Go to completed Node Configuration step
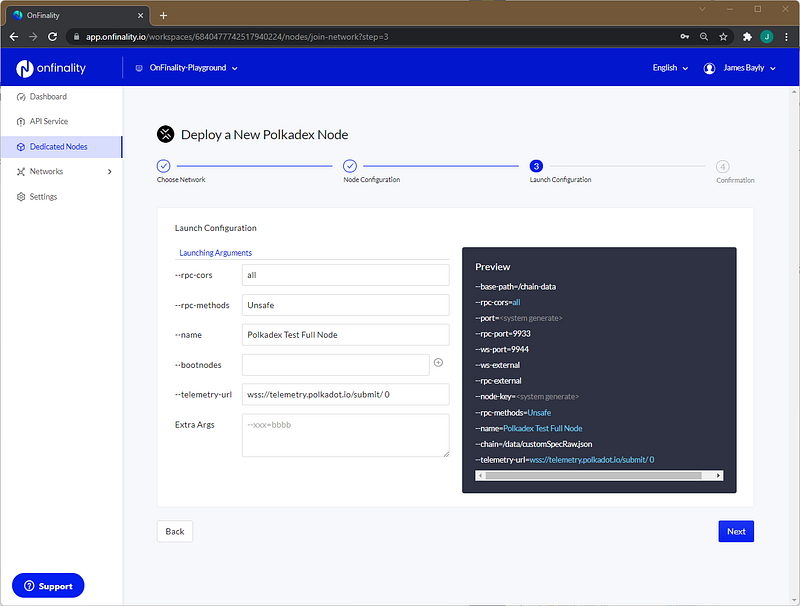This screenshot has height=606, width=800. [x=349, y=166]
